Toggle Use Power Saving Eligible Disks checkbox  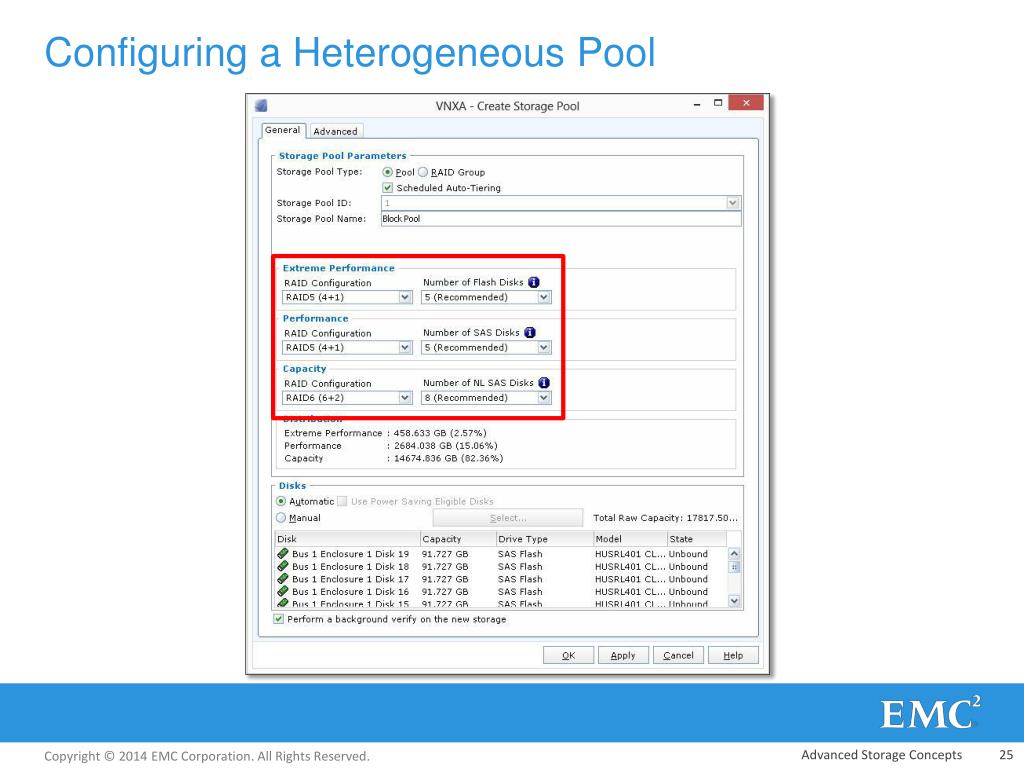pos(342,502)
